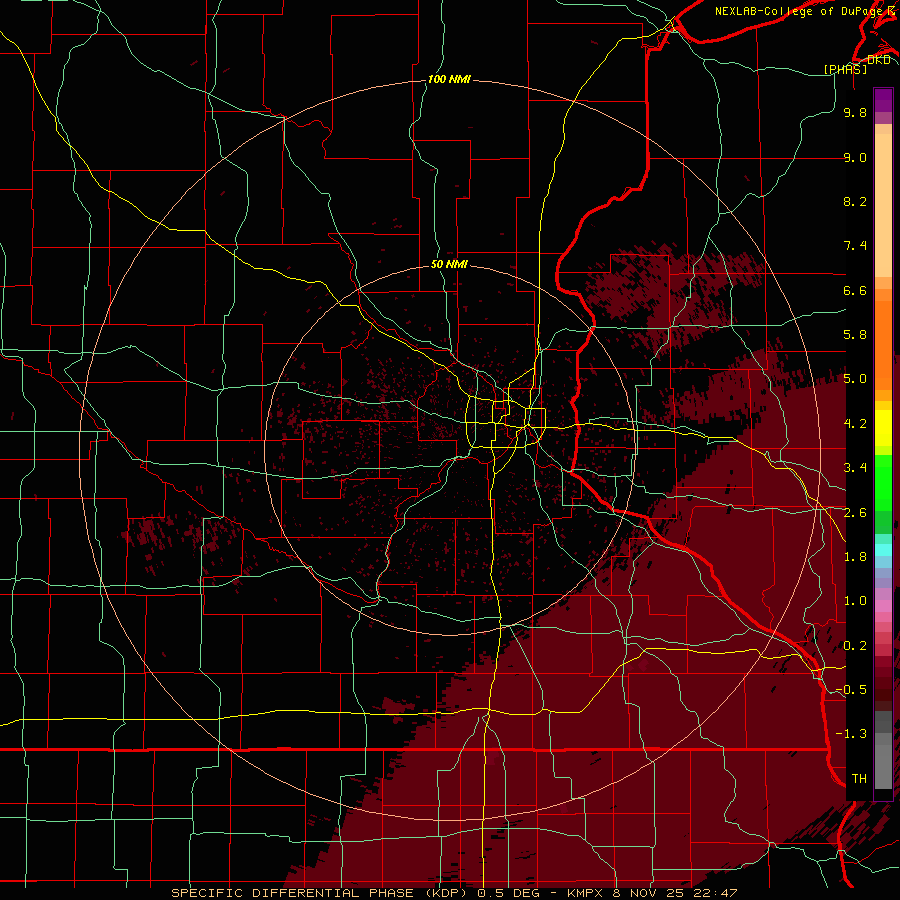Click the 1.0 value on color scale
The height and width of the screenshot is (900, 900).
click(855, 601)
